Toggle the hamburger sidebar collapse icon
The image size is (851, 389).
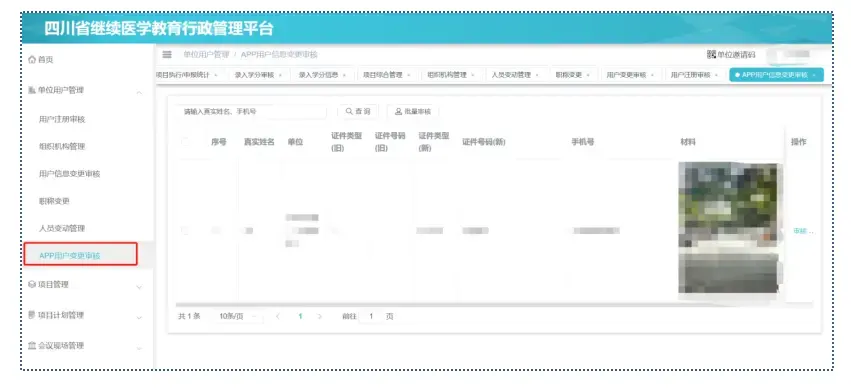[167, 54]
